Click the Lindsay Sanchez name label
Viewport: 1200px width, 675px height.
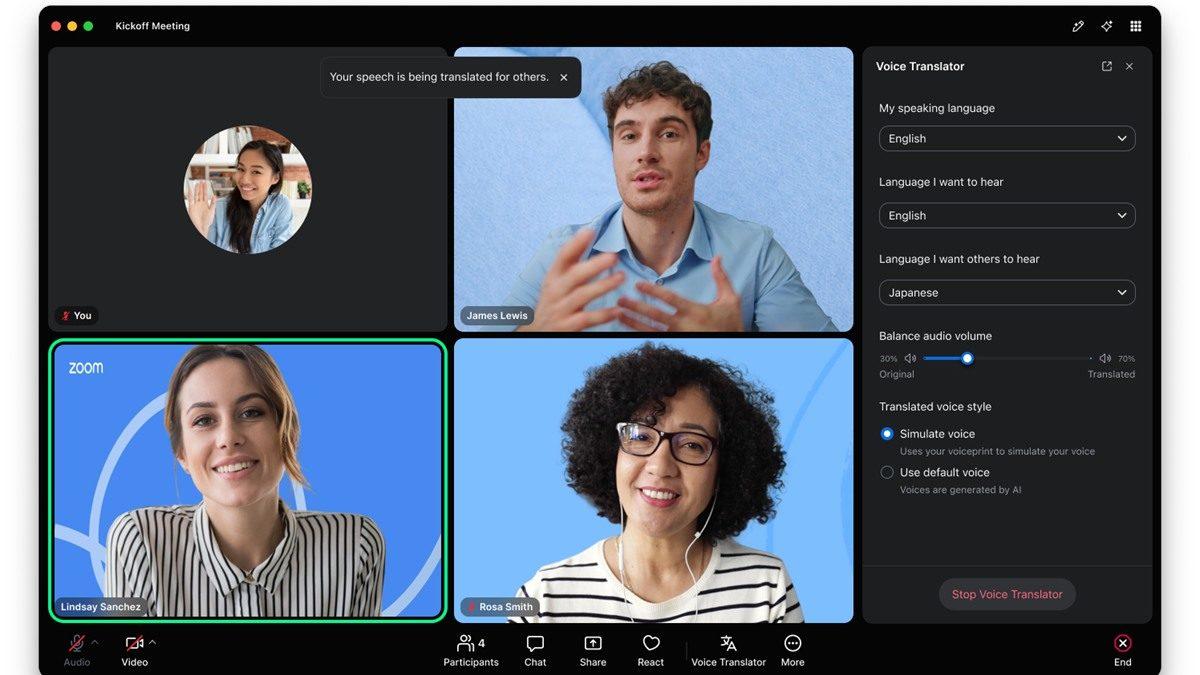point(100,607)
